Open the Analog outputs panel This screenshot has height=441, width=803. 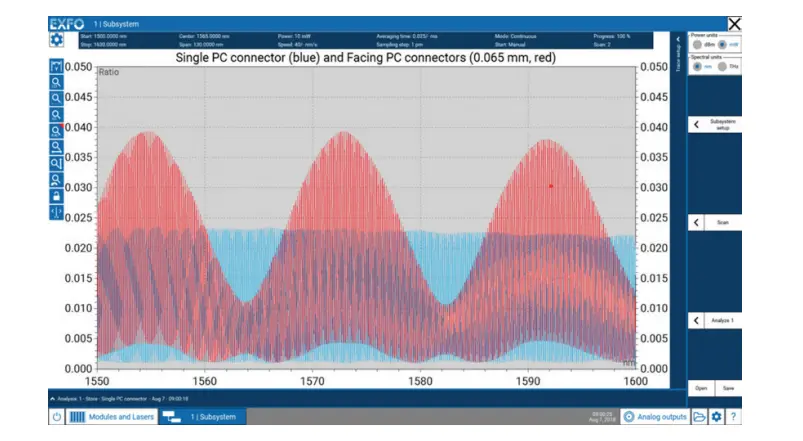click(654, 416)
